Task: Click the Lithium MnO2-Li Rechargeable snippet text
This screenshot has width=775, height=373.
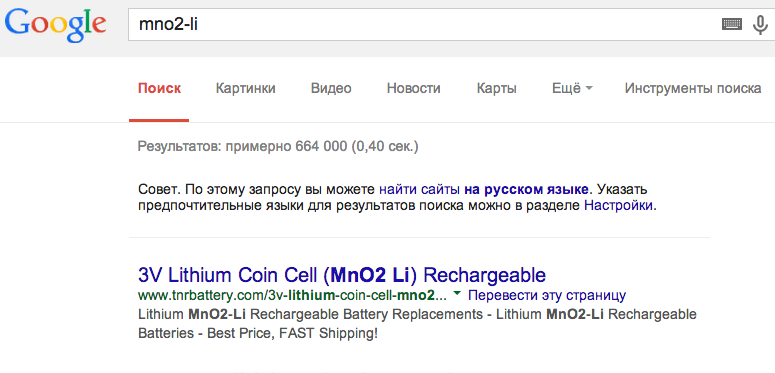Action: (x=417, y=324)
